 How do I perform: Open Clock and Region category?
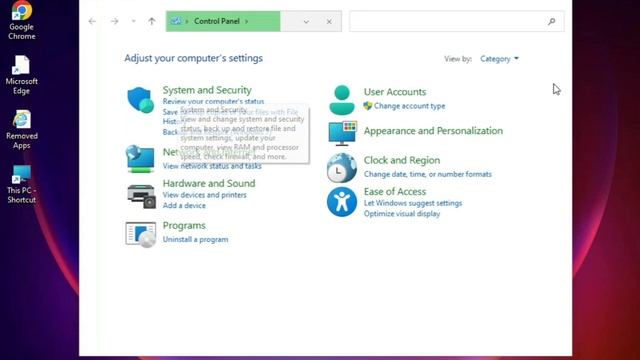point(402,160)
